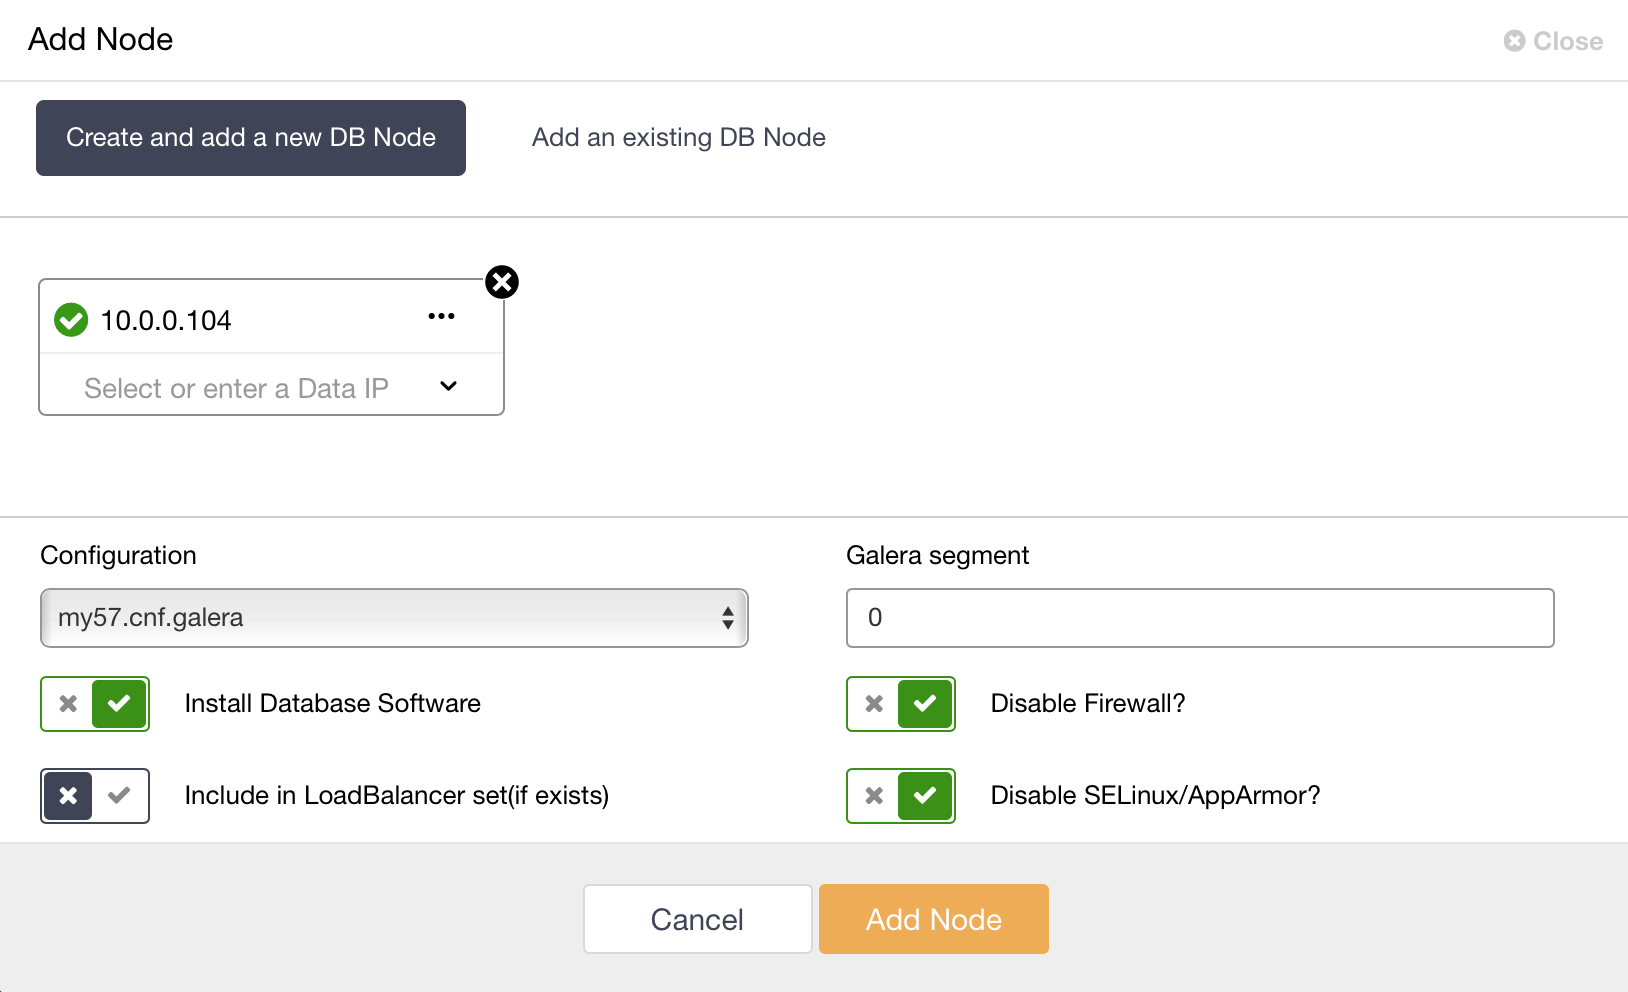Click the Disable Firewall? label
This screenshot has width=1628, height=992.
1088,704
